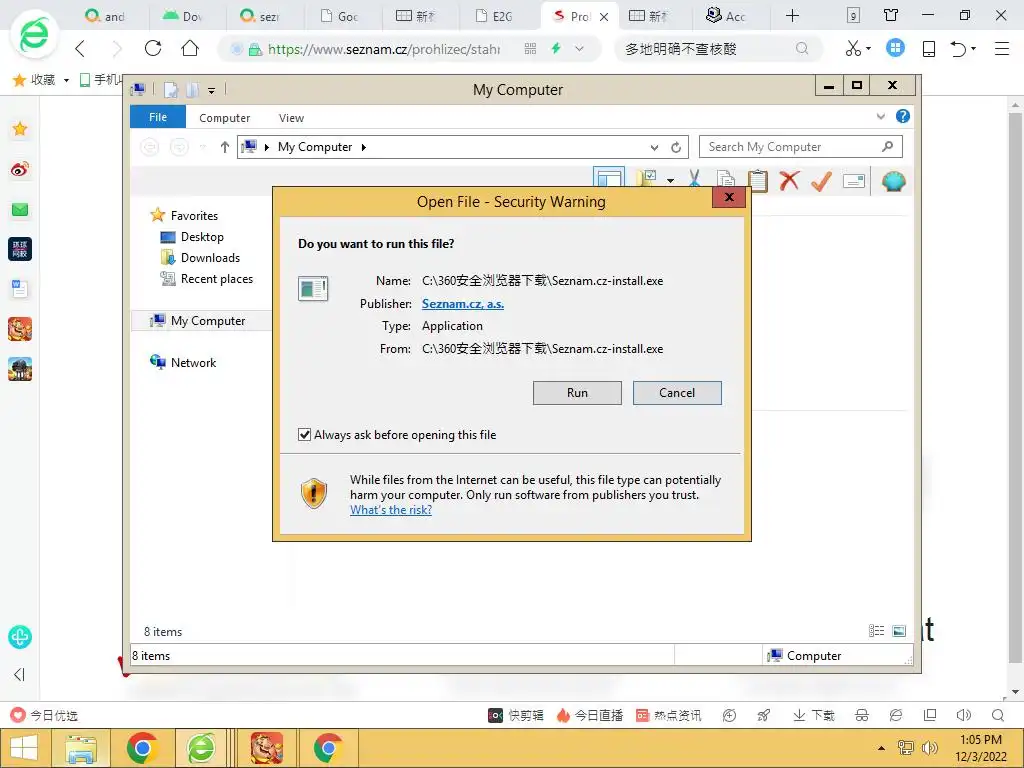Go to the browser home page
Viewport: 1024px width, 768px height.
click(x=190, y=48)
